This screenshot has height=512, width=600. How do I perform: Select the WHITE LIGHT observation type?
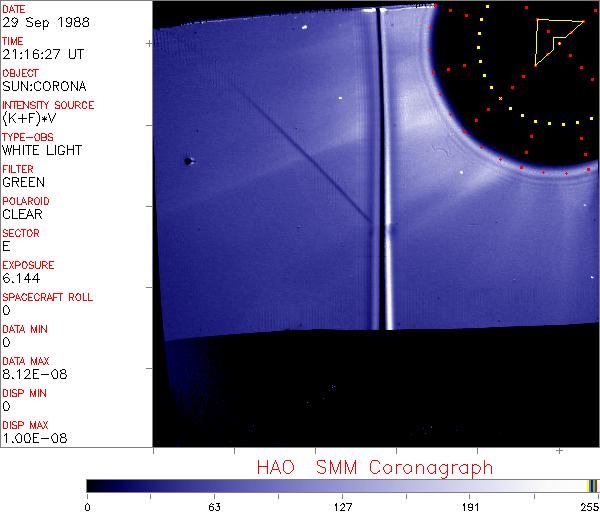click(41, 150)
